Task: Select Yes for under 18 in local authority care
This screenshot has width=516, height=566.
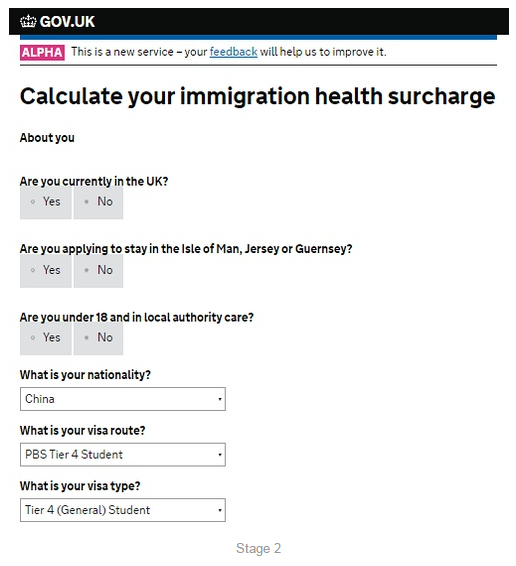Action: tap(45, 338)
